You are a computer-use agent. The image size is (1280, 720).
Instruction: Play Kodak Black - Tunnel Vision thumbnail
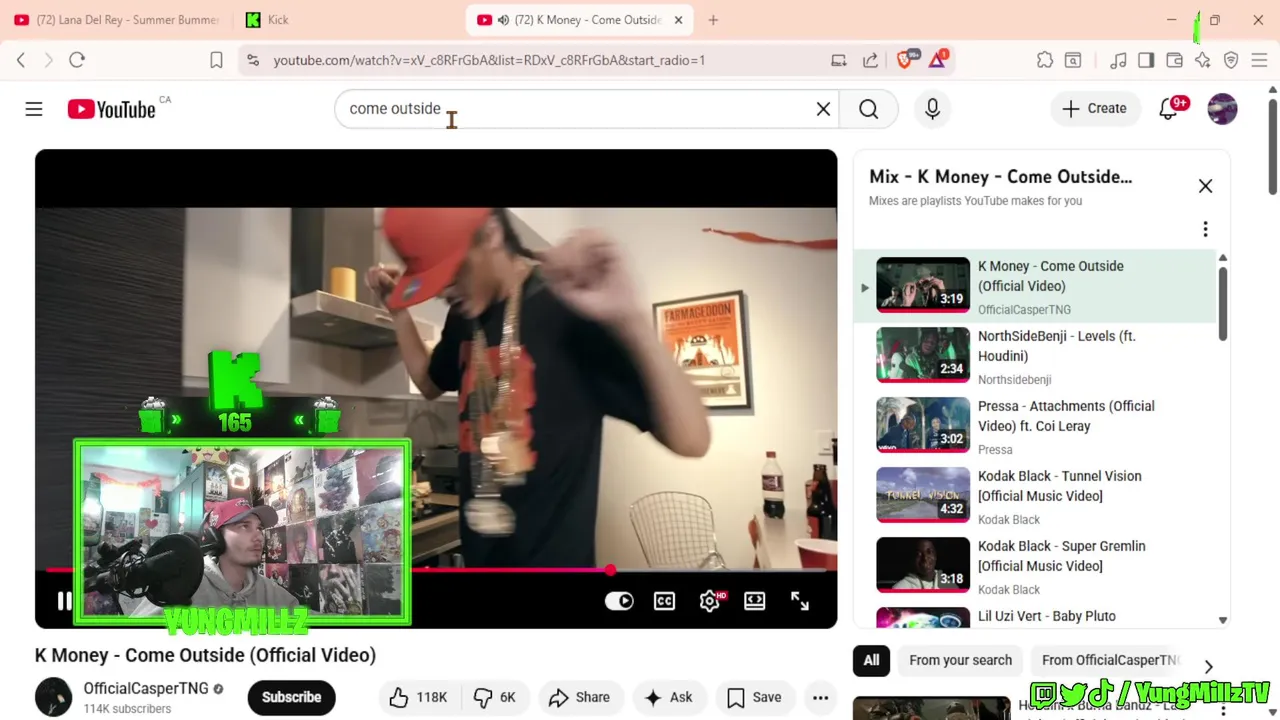tap(923, 495)
